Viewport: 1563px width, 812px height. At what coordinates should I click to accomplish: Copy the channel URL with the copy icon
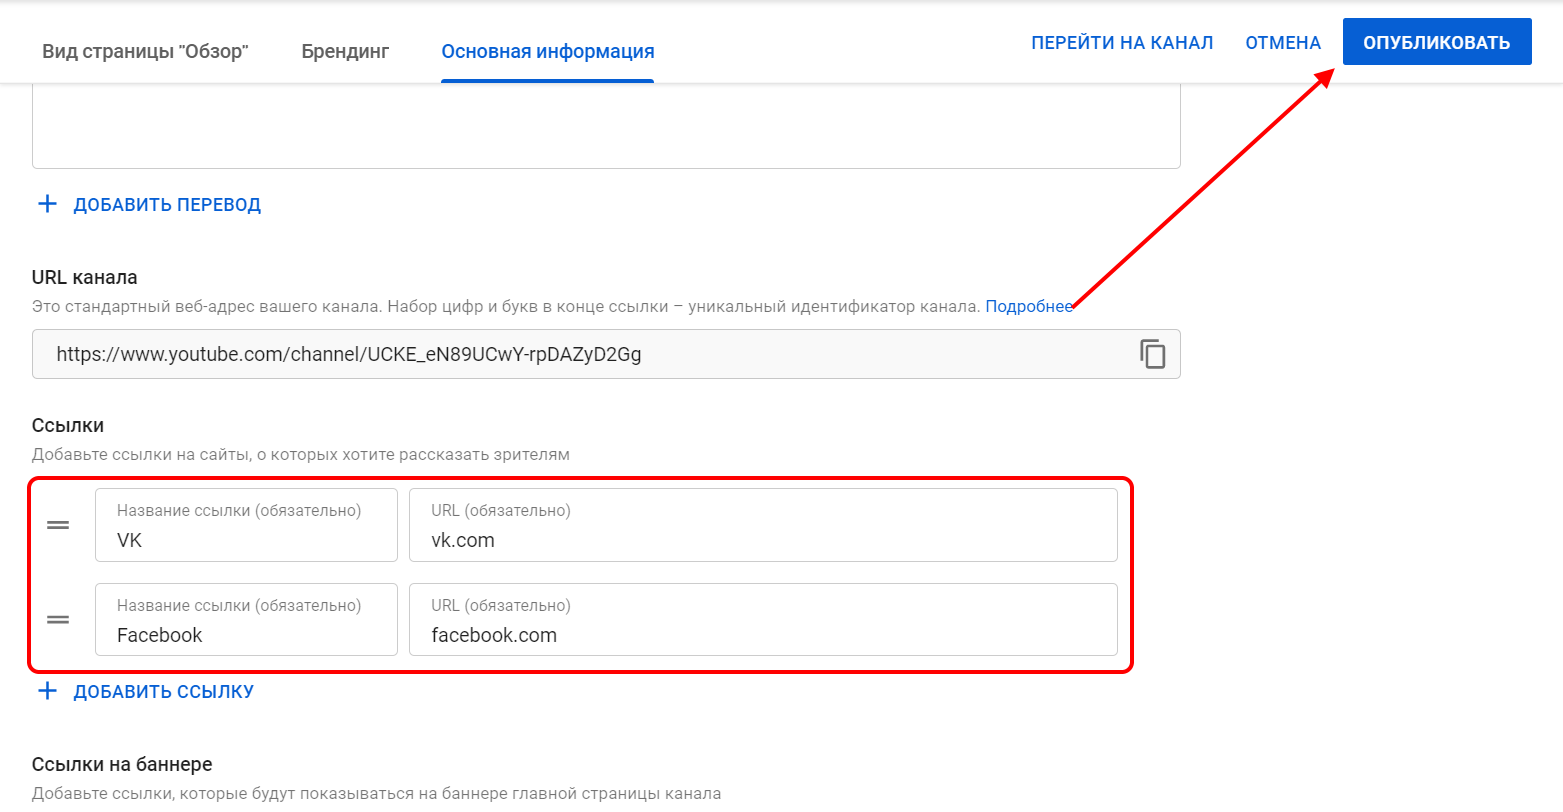click(1152, 354)
